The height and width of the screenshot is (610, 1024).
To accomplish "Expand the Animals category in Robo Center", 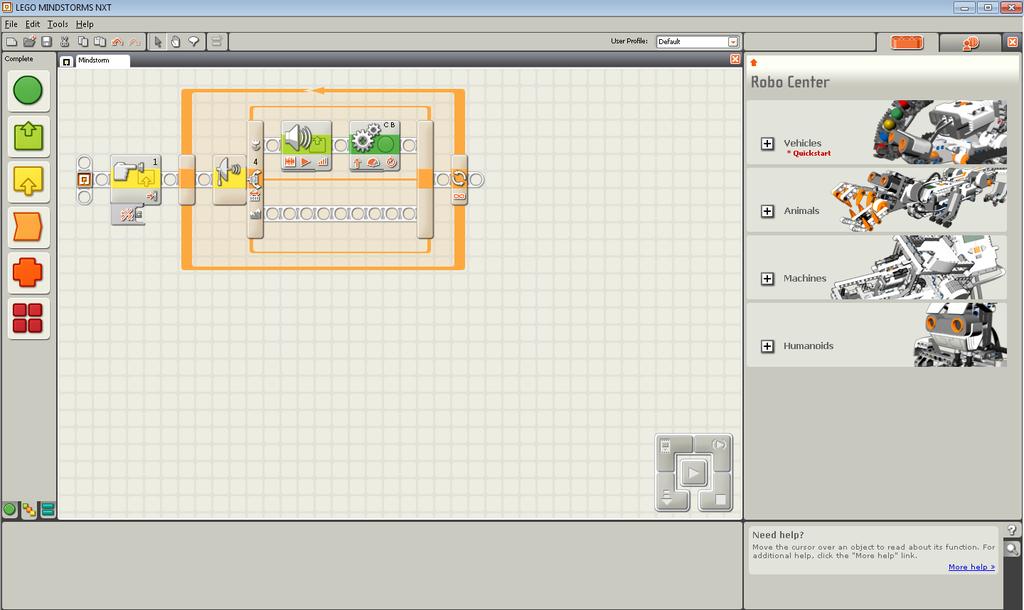I will (x=767, y=211).
